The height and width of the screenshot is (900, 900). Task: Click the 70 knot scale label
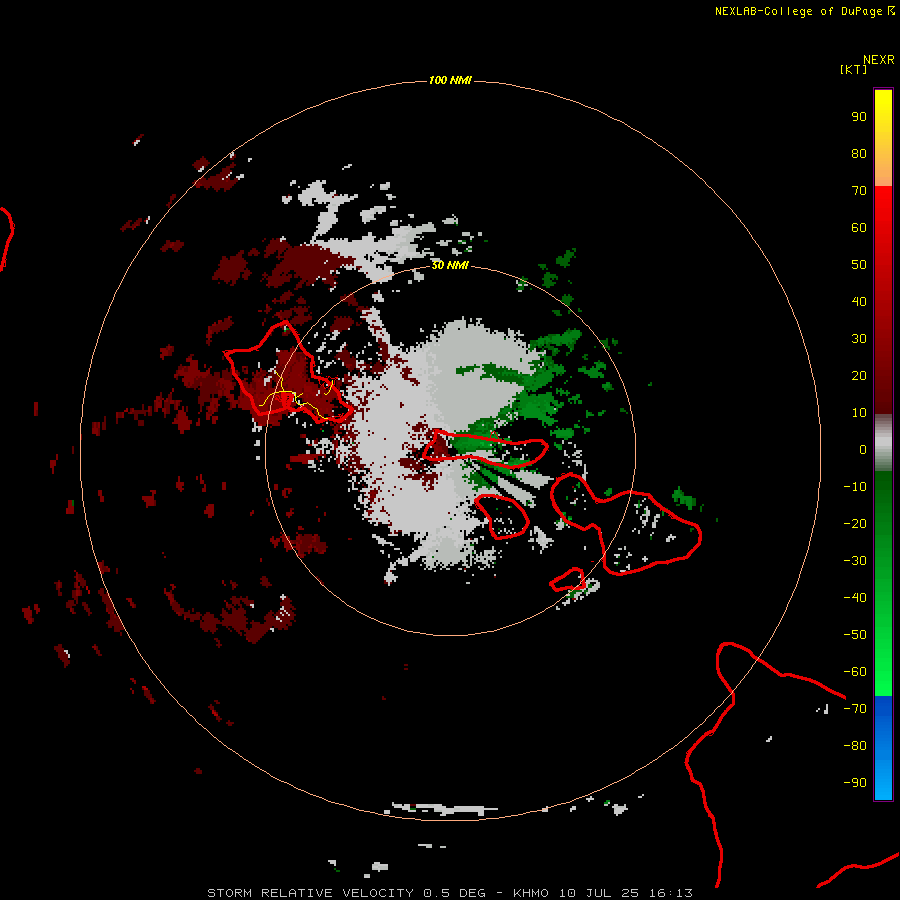pyautogui.click(x=859, y=191)
